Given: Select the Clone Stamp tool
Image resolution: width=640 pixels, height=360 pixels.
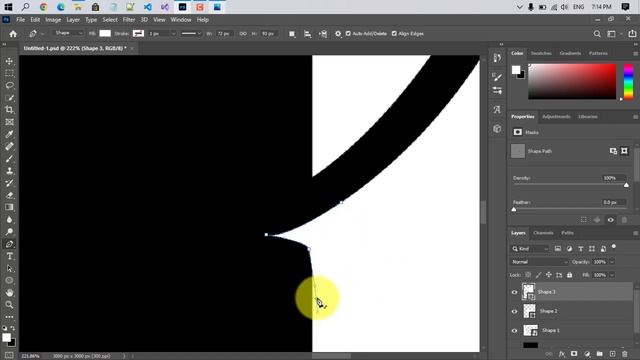Looking at the screenshot, I should pos(9,171).
